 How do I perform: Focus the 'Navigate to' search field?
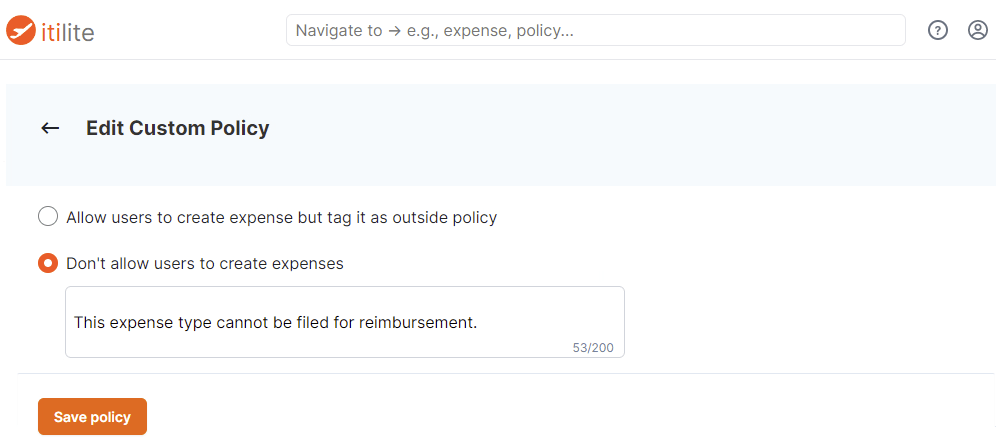[x=596, y=30]
